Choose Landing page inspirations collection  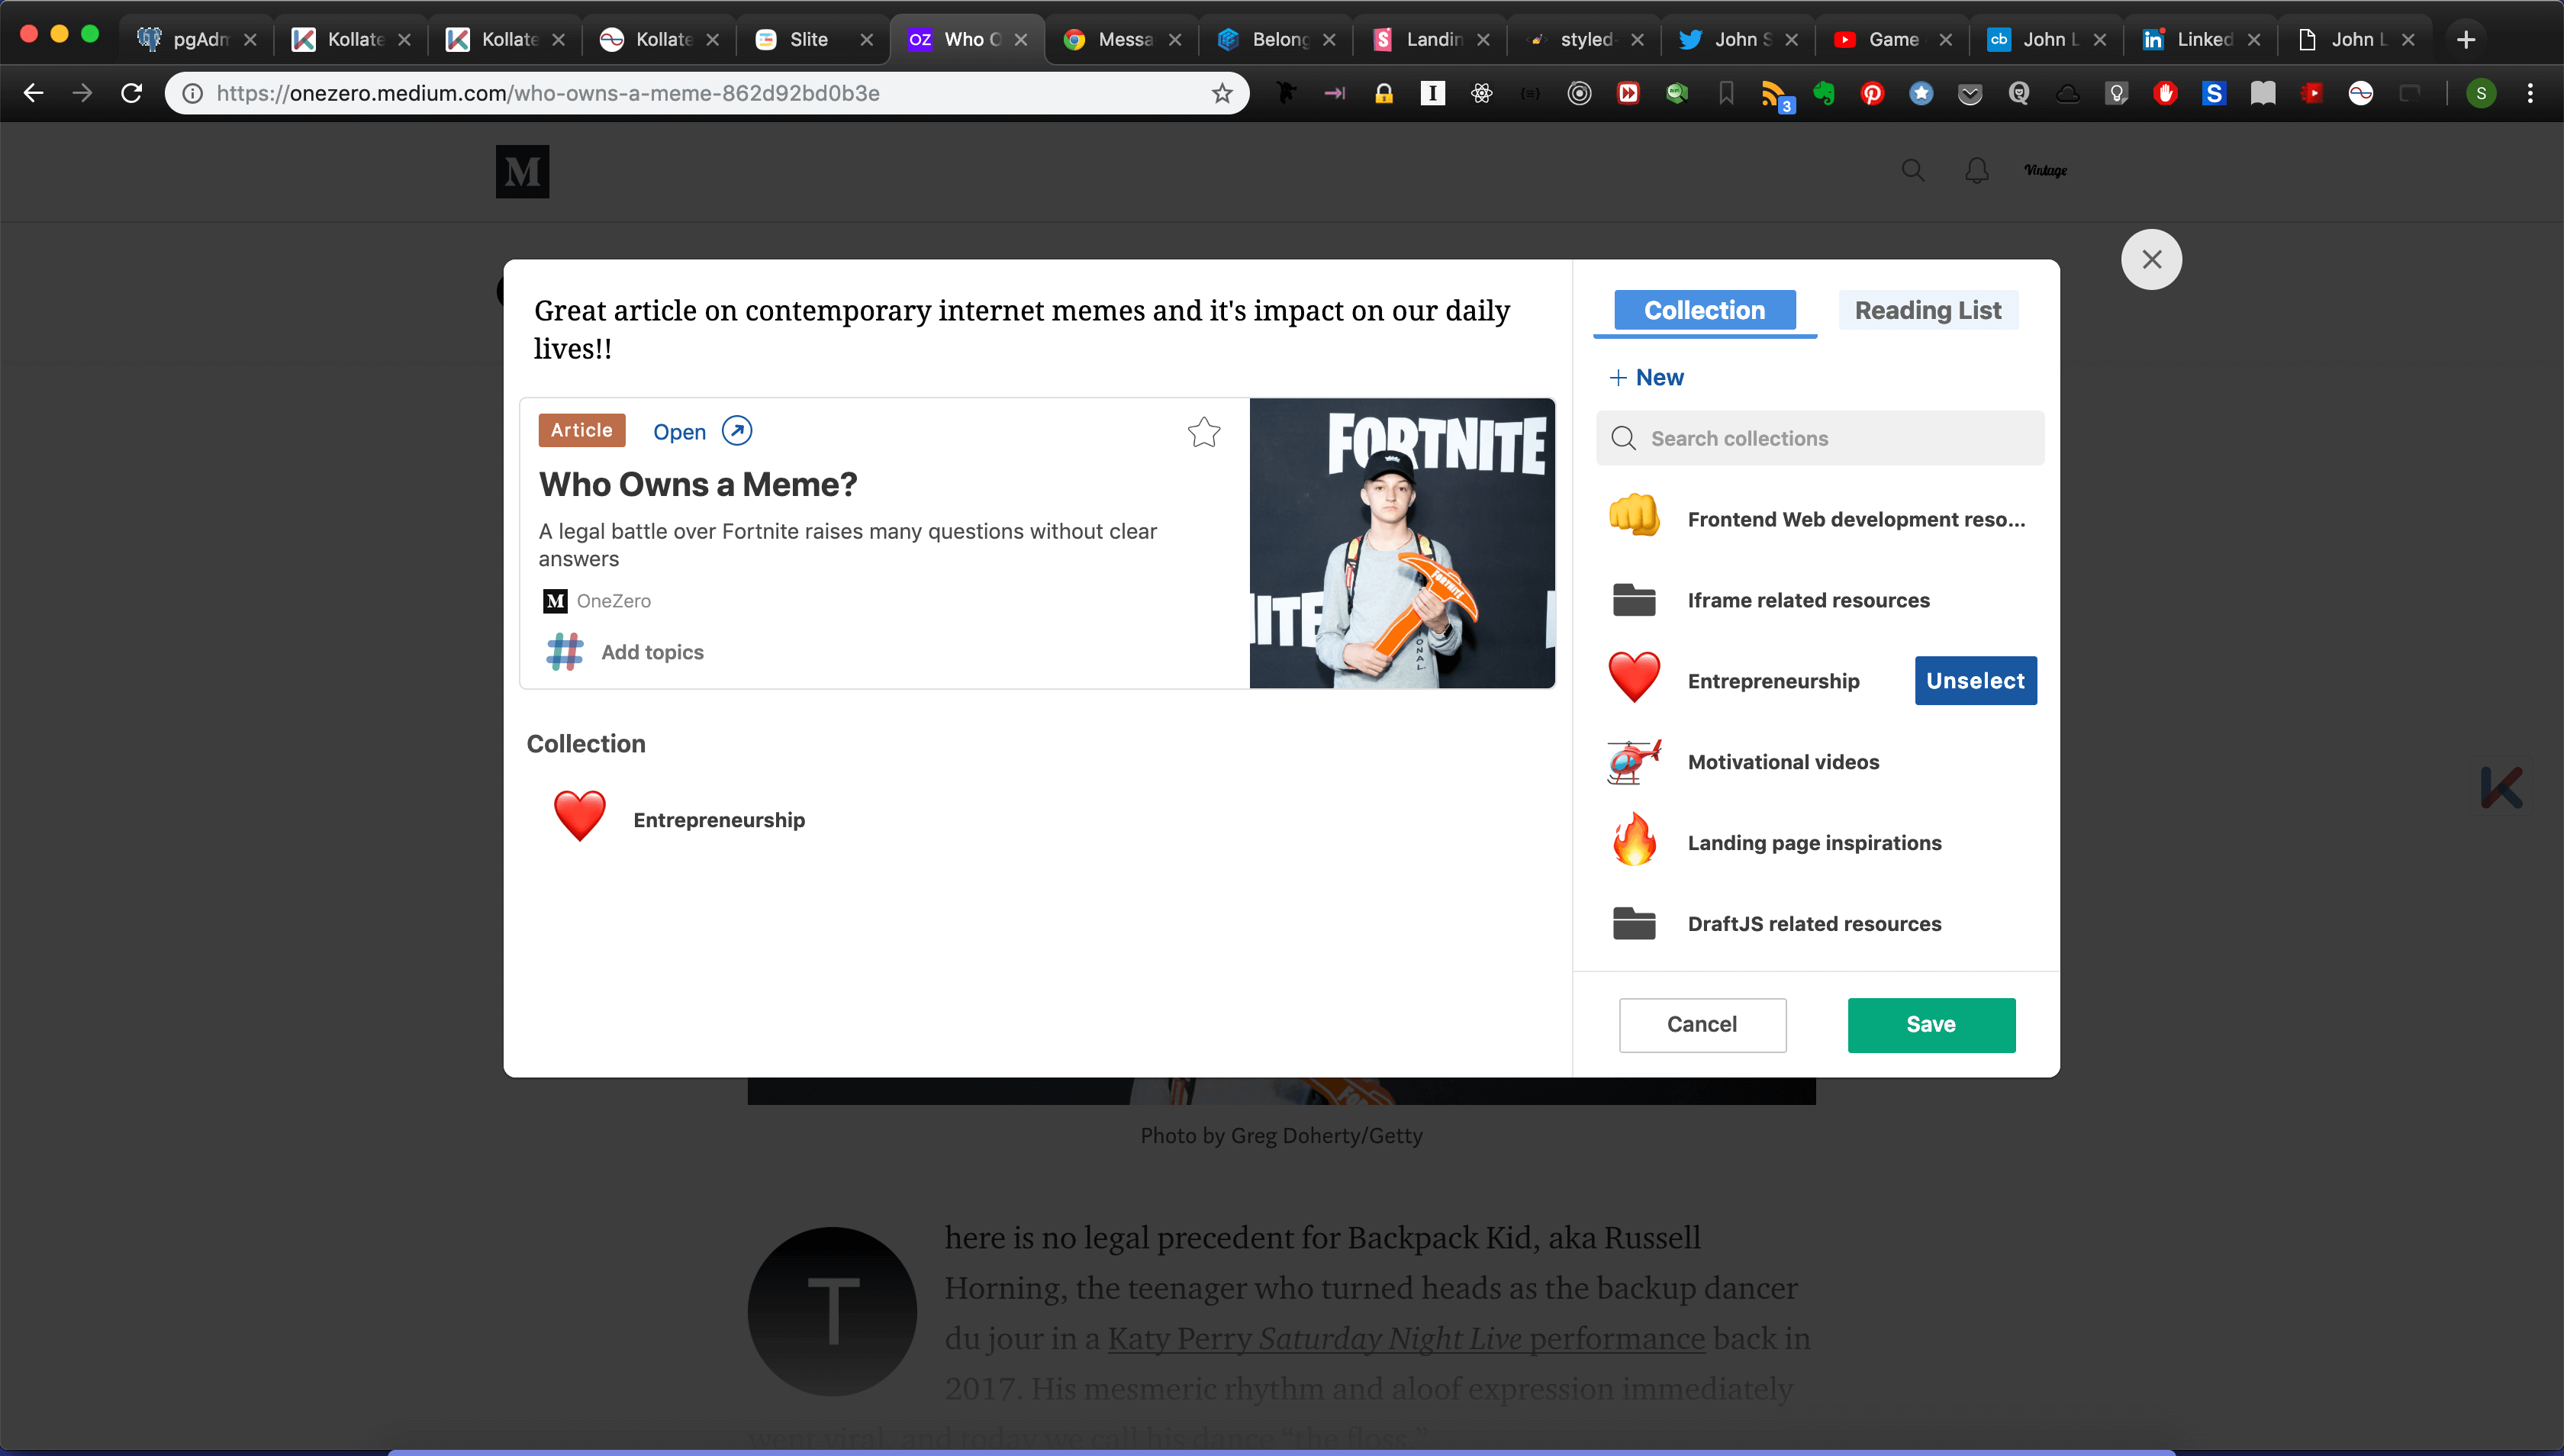[1814, 843]
